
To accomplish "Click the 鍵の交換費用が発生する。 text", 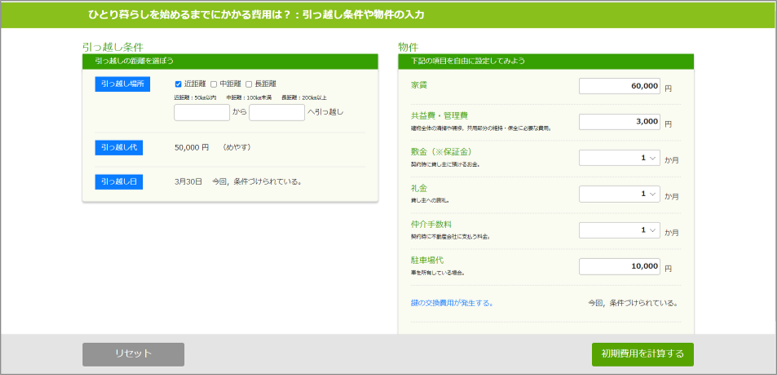I will [x=452, y=303].
